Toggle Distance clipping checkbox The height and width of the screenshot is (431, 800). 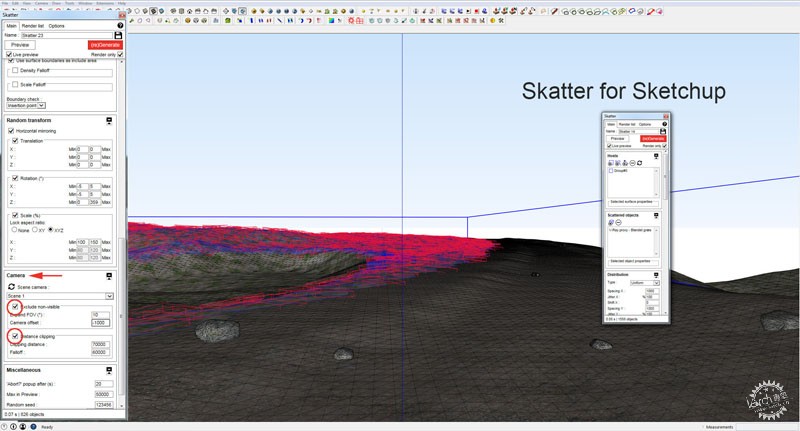15,336
